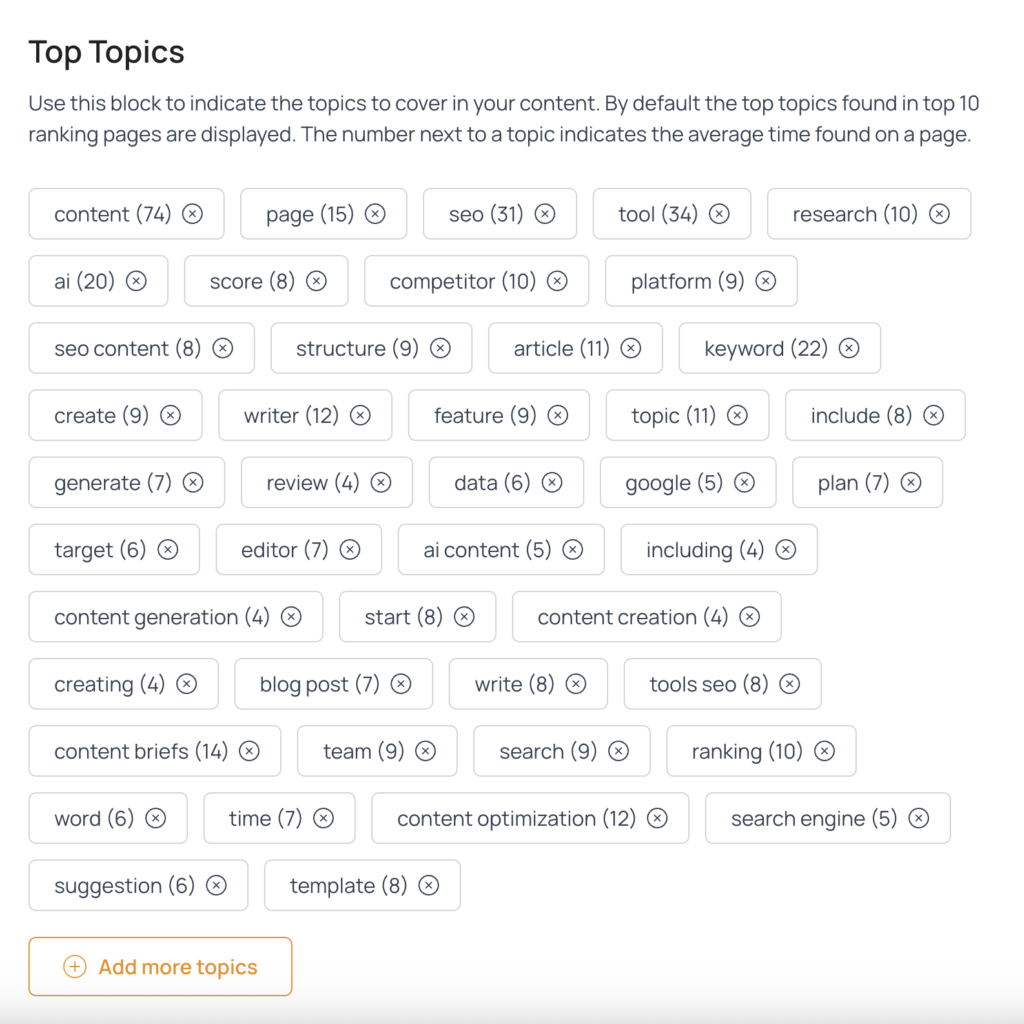
Task: Remove the "ai content (5)" topic
Action: 573,550
